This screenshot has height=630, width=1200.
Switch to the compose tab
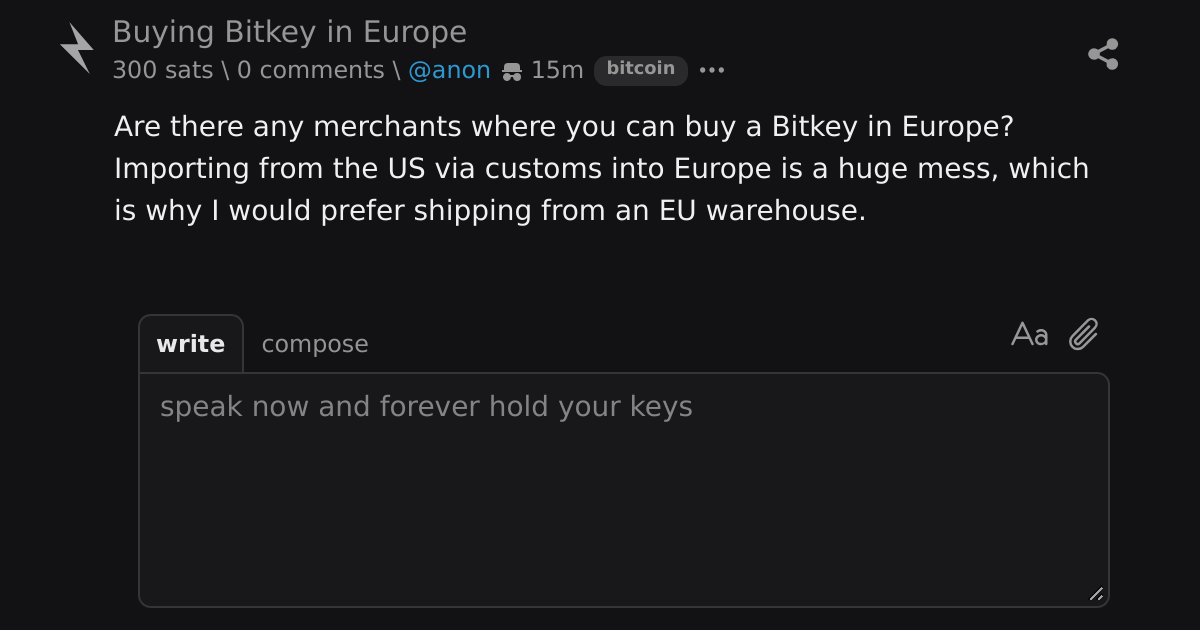point(315,344)
